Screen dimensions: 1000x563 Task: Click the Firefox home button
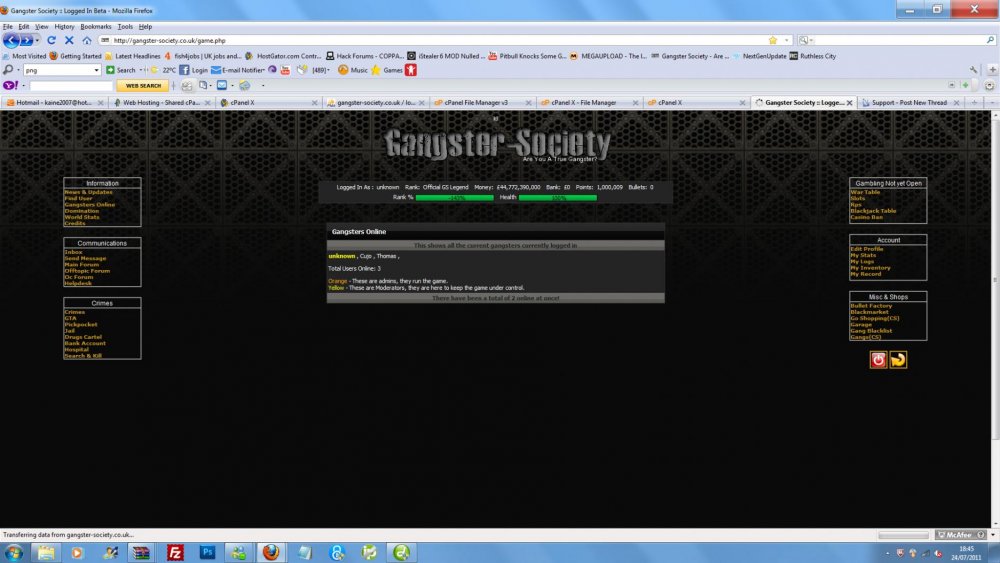click(x=87, y=40)
